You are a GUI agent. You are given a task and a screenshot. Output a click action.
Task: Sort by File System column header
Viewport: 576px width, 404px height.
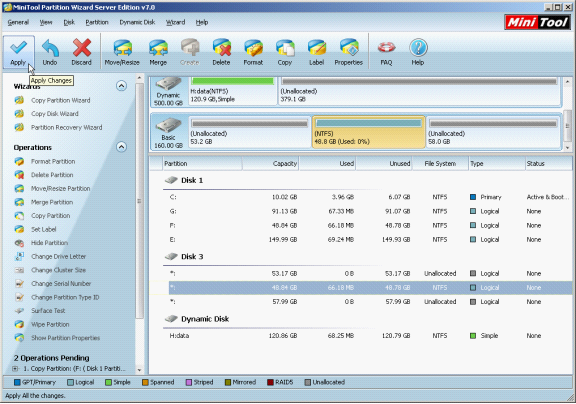[440, 163]
